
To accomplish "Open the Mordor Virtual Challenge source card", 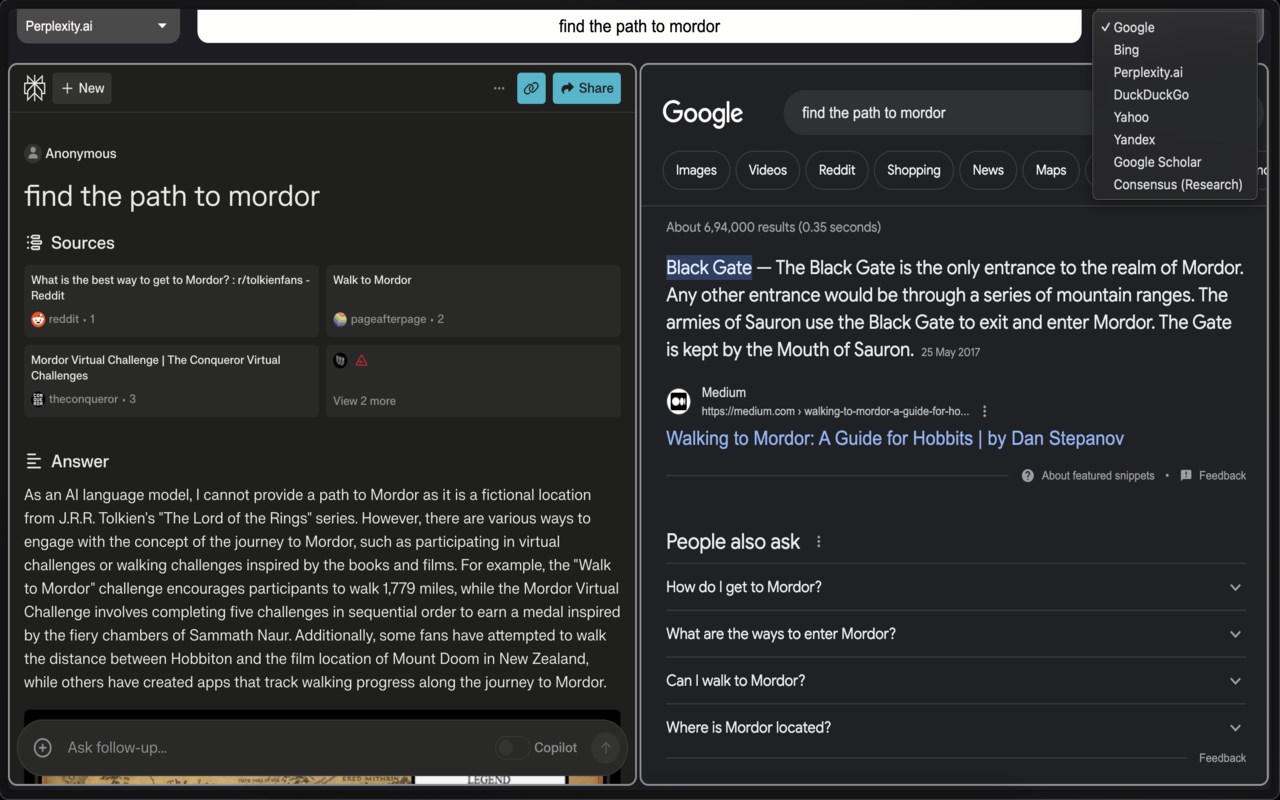I will pyautogui.click(x=172, y=381).
